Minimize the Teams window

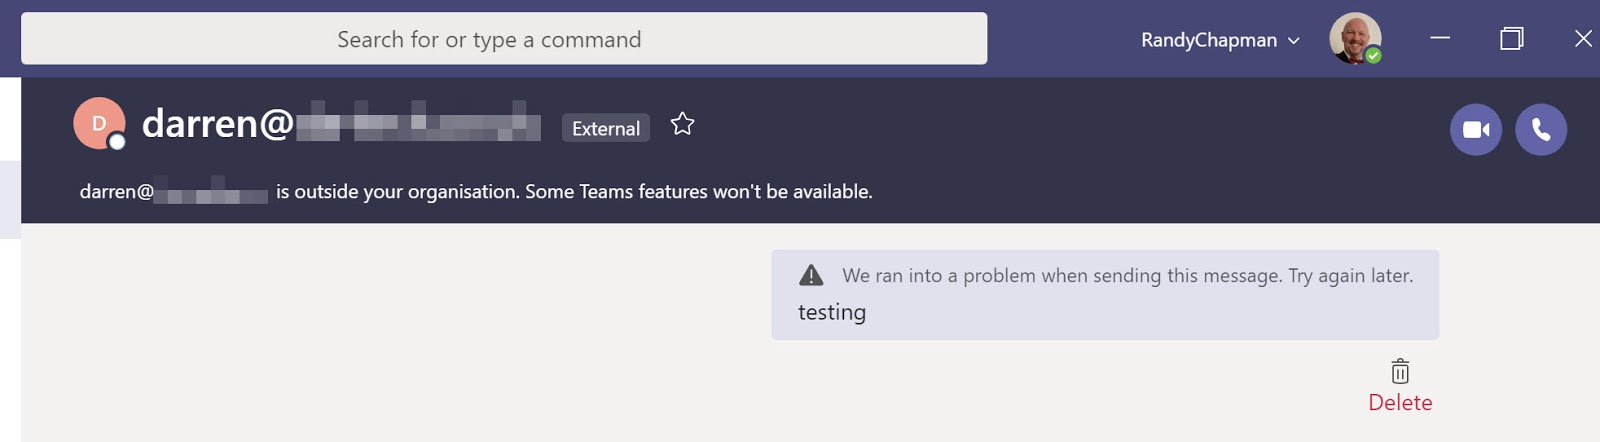pyautogui.click(x=1440, y=39)
